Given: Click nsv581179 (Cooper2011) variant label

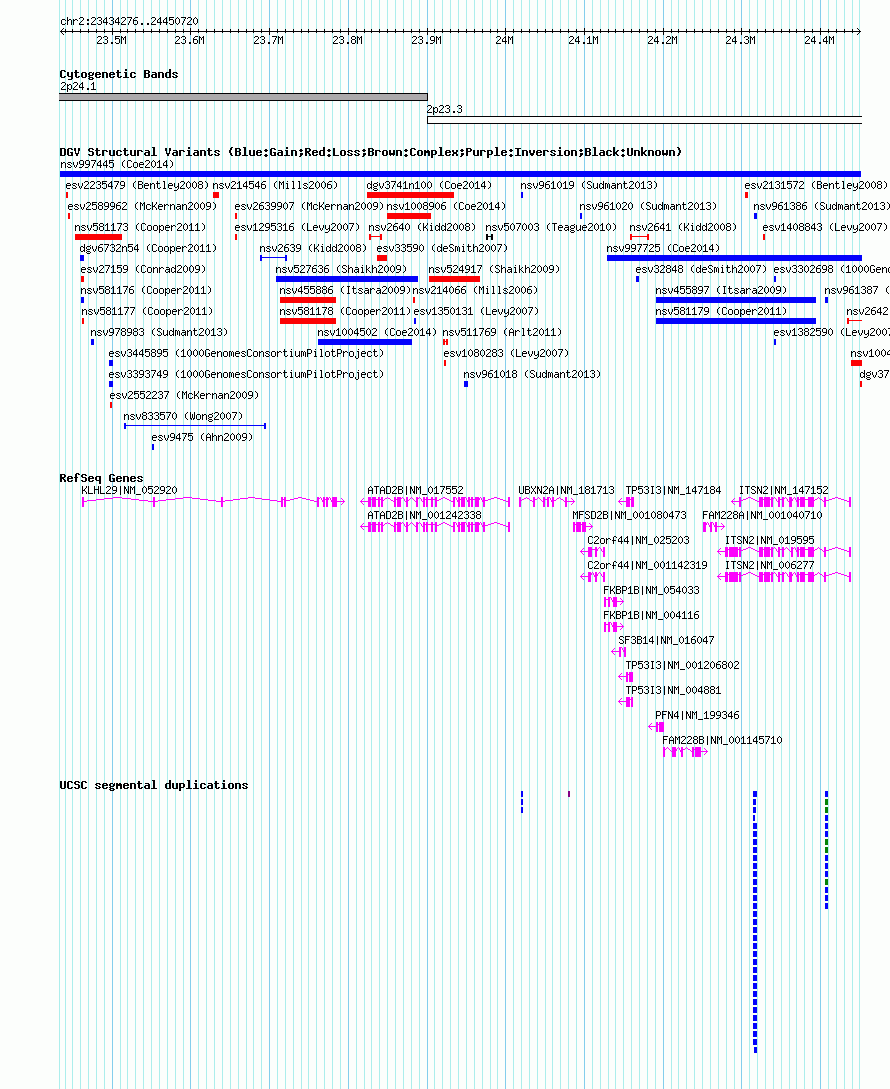Looking at the screenshot, I should [721, 311].
